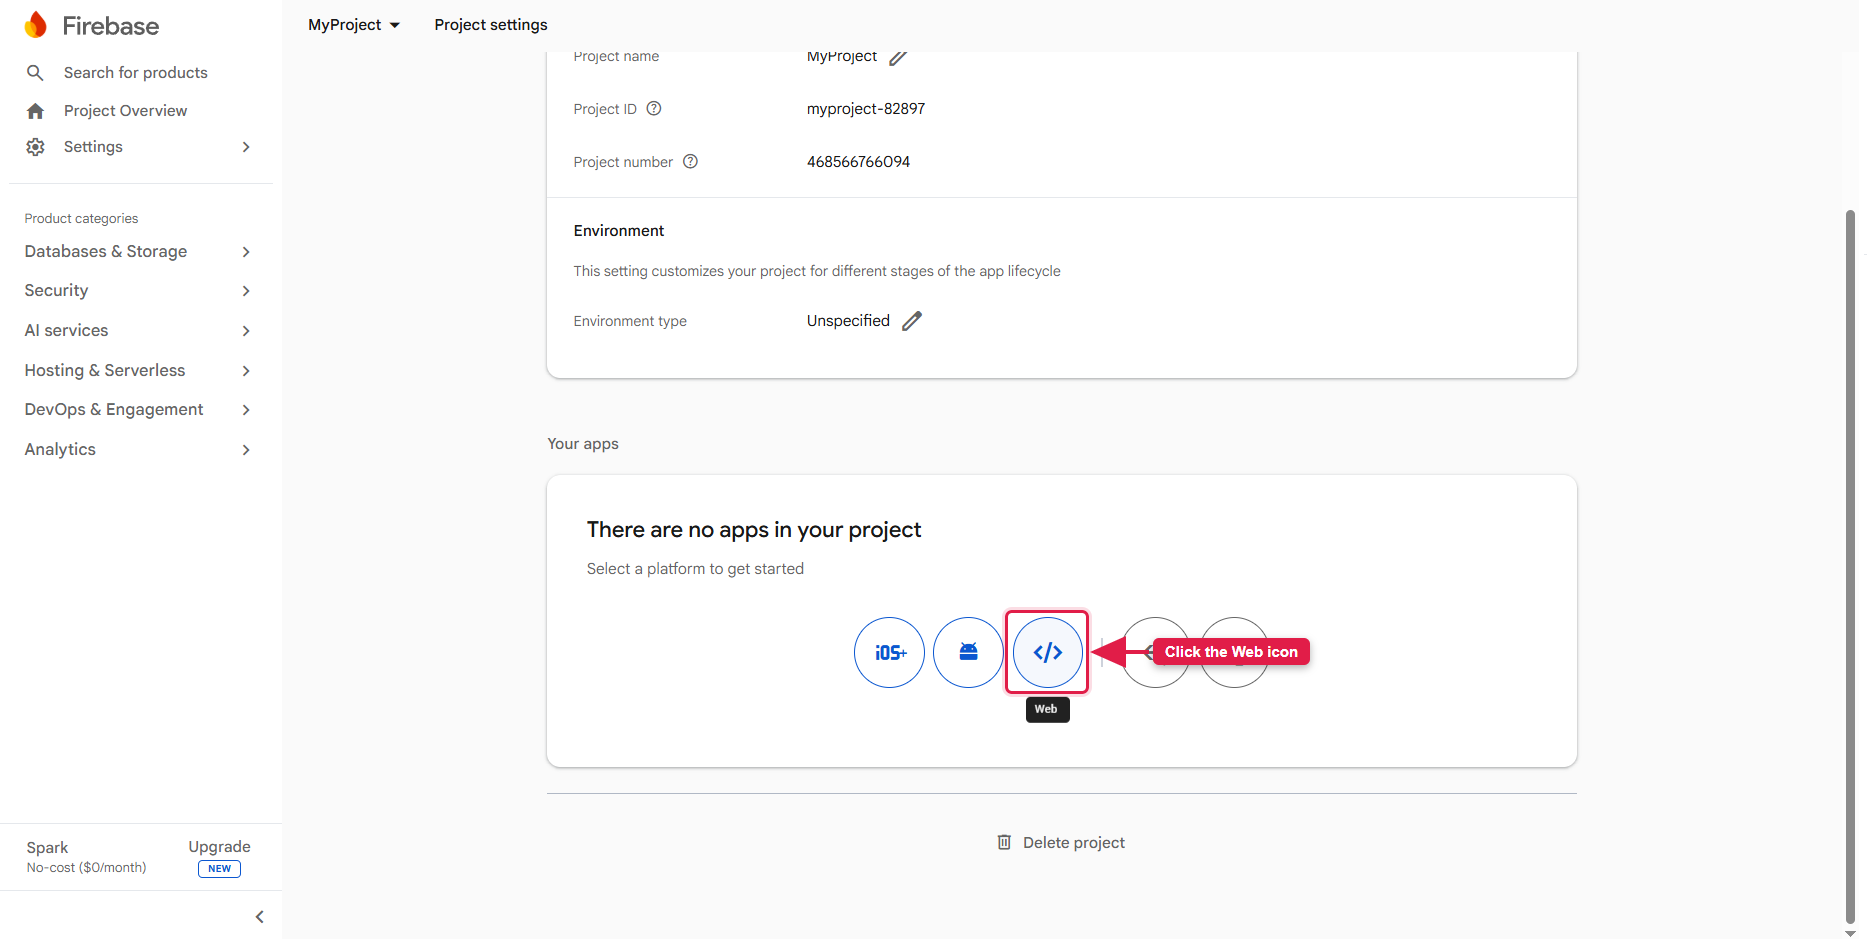The image size is (1867, 939).
Task: Click the Settings gear icon
Action: pos(35,147)
